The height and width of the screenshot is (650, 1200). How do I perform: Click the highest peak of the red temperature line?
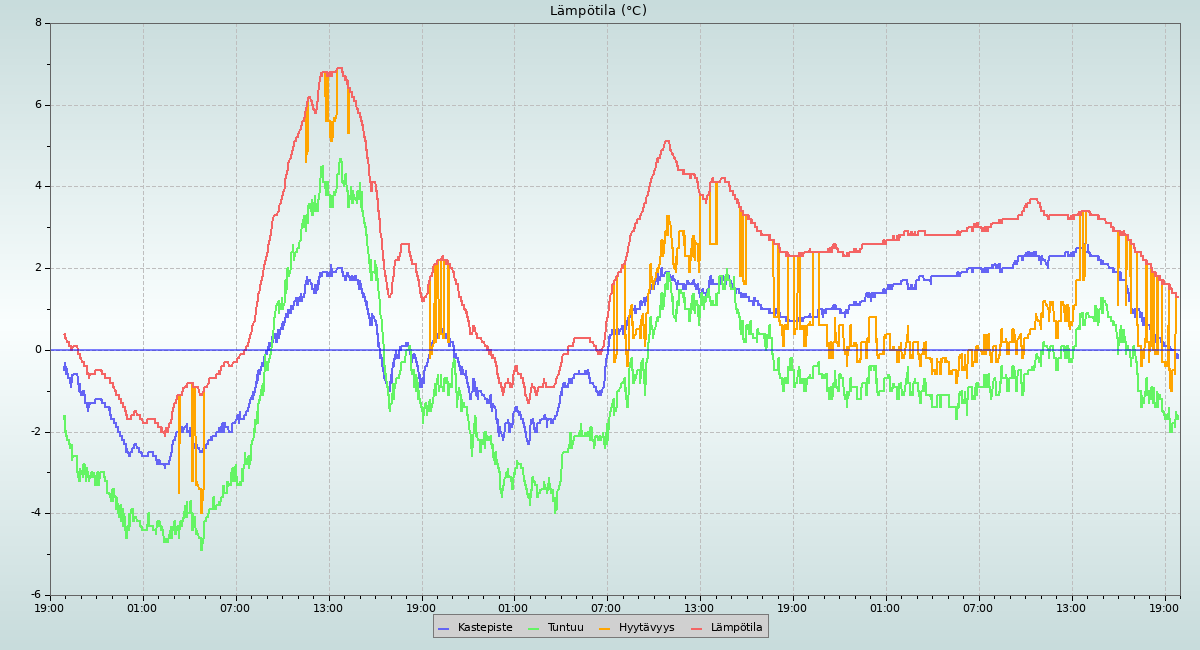(339, 68)
